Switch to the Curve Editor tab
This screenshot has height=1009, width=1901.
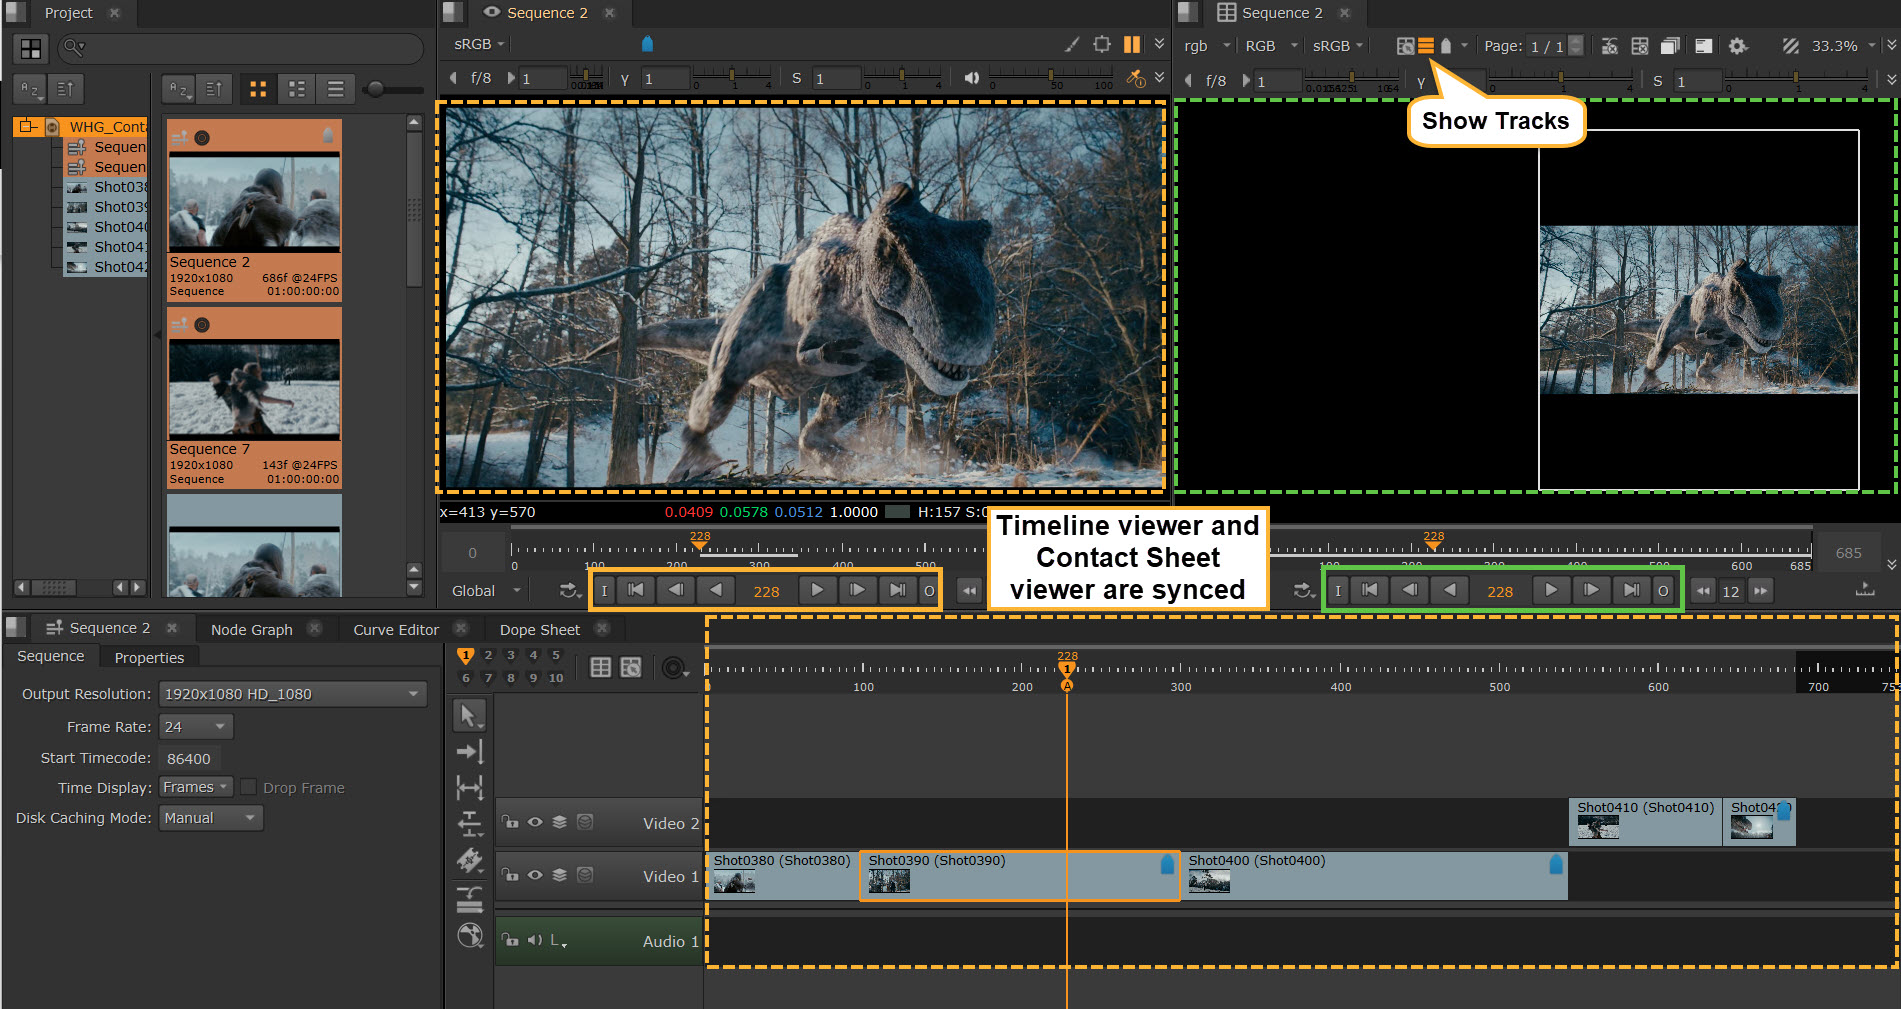click(x=396, y=629)
